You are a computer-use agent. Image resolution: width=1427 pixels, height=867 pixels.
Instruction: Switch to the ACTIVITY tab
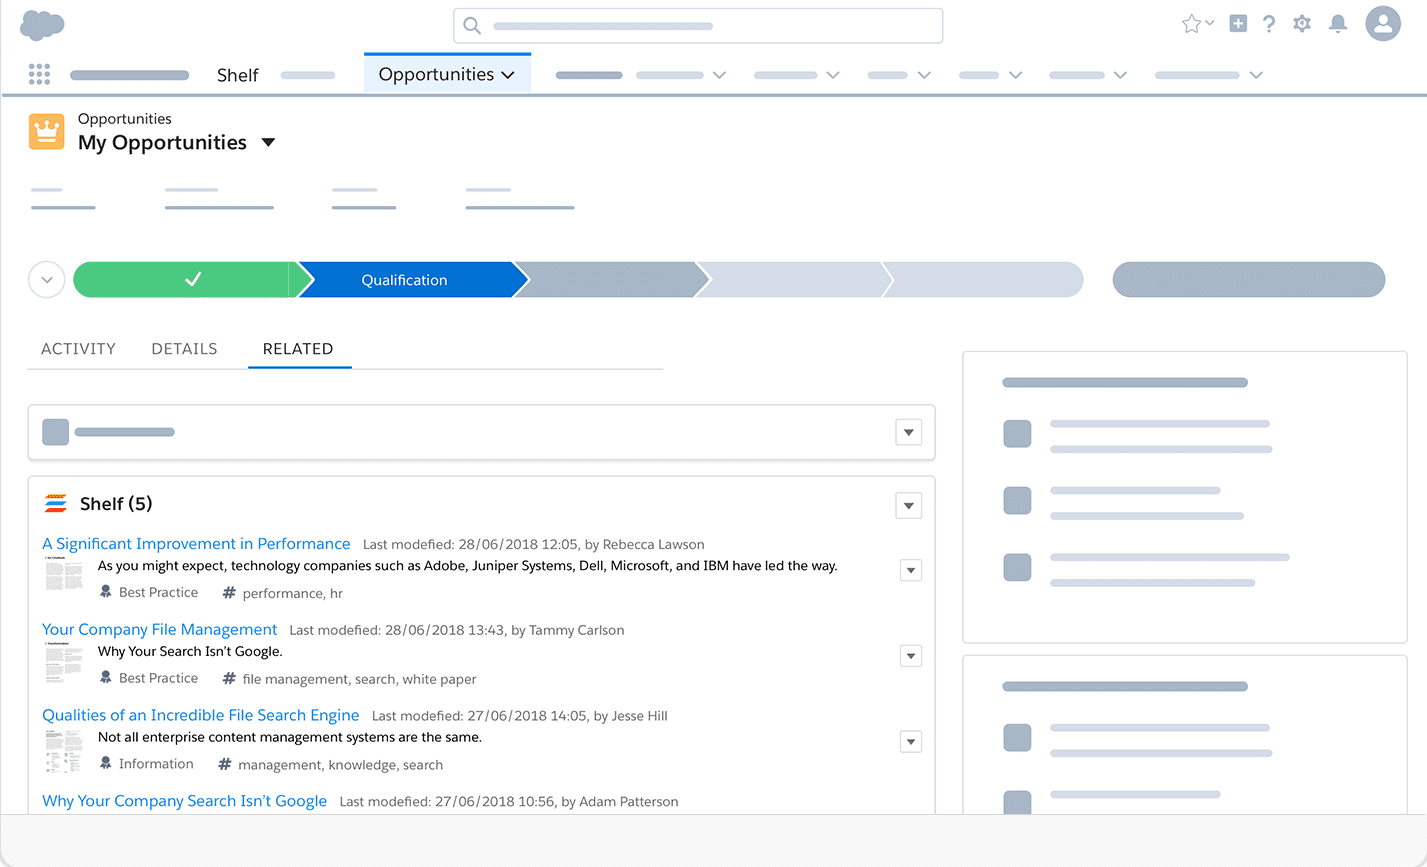click(x=78, y=349)
